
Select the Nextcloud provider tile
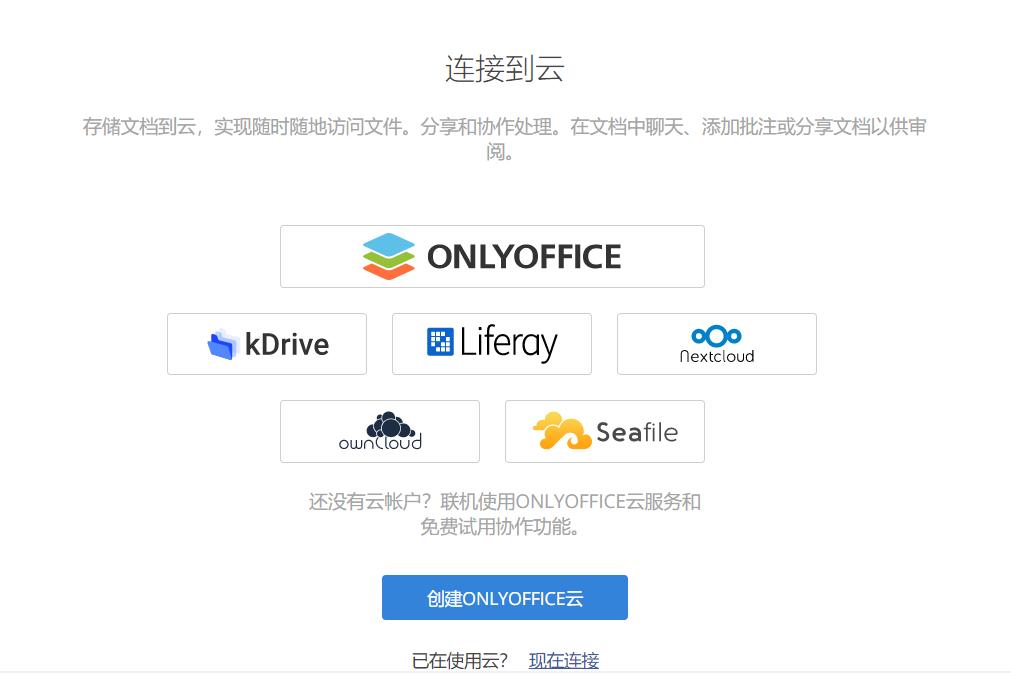tap(716, 344)
